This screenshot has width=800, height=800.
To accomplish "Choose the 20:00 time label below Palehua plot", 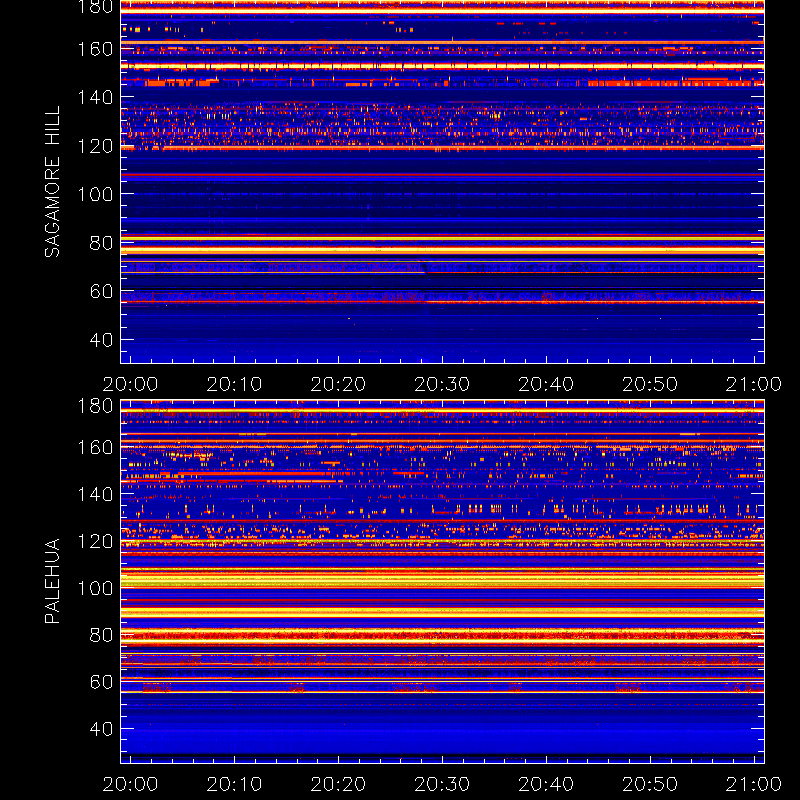I will point(130,784).
